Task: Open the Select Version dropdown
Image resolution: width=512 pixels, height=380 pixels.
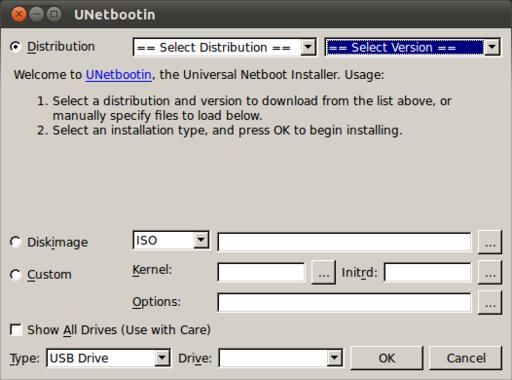Action: pyautogui.click(x=412, y=47)
